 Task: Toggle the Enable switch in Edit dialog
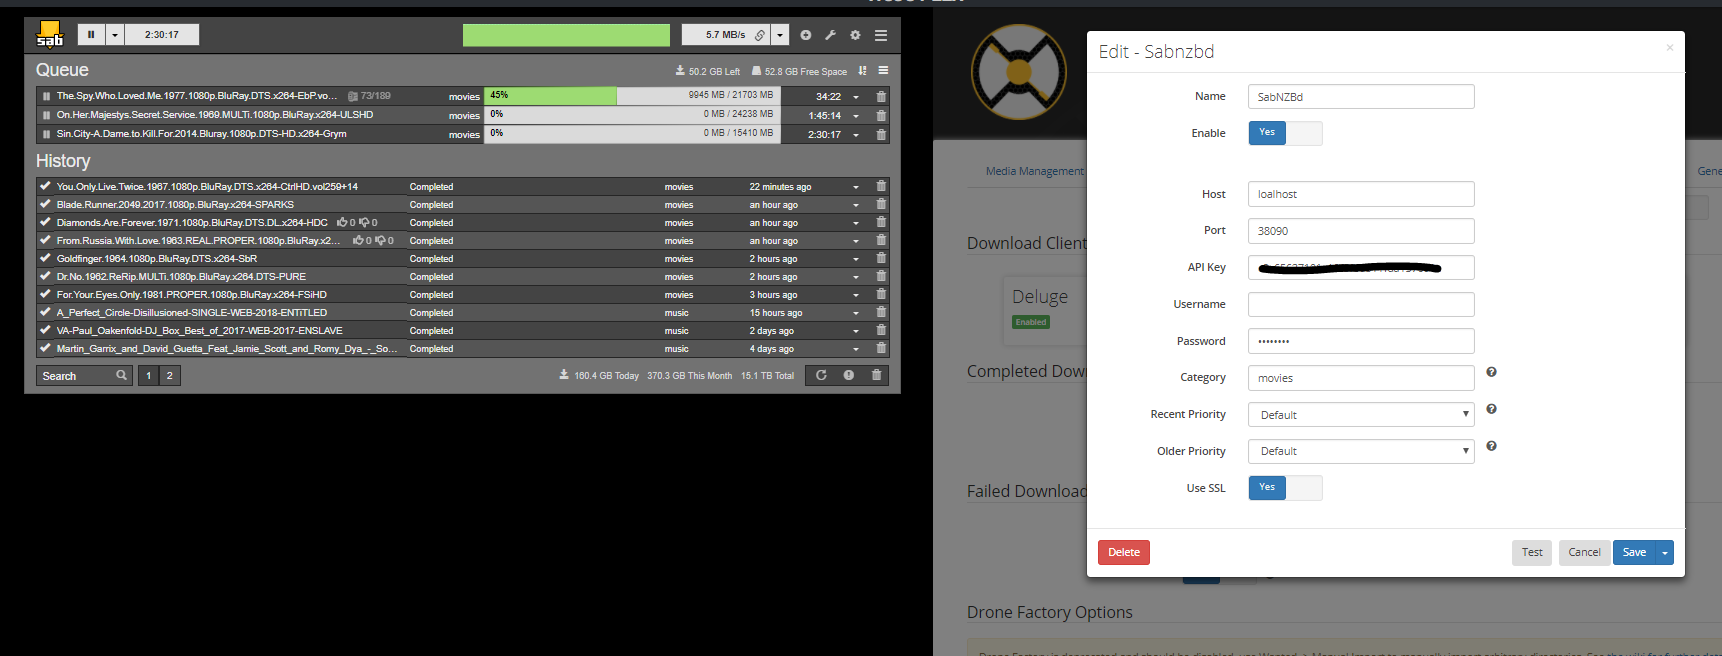[1285, 133]
